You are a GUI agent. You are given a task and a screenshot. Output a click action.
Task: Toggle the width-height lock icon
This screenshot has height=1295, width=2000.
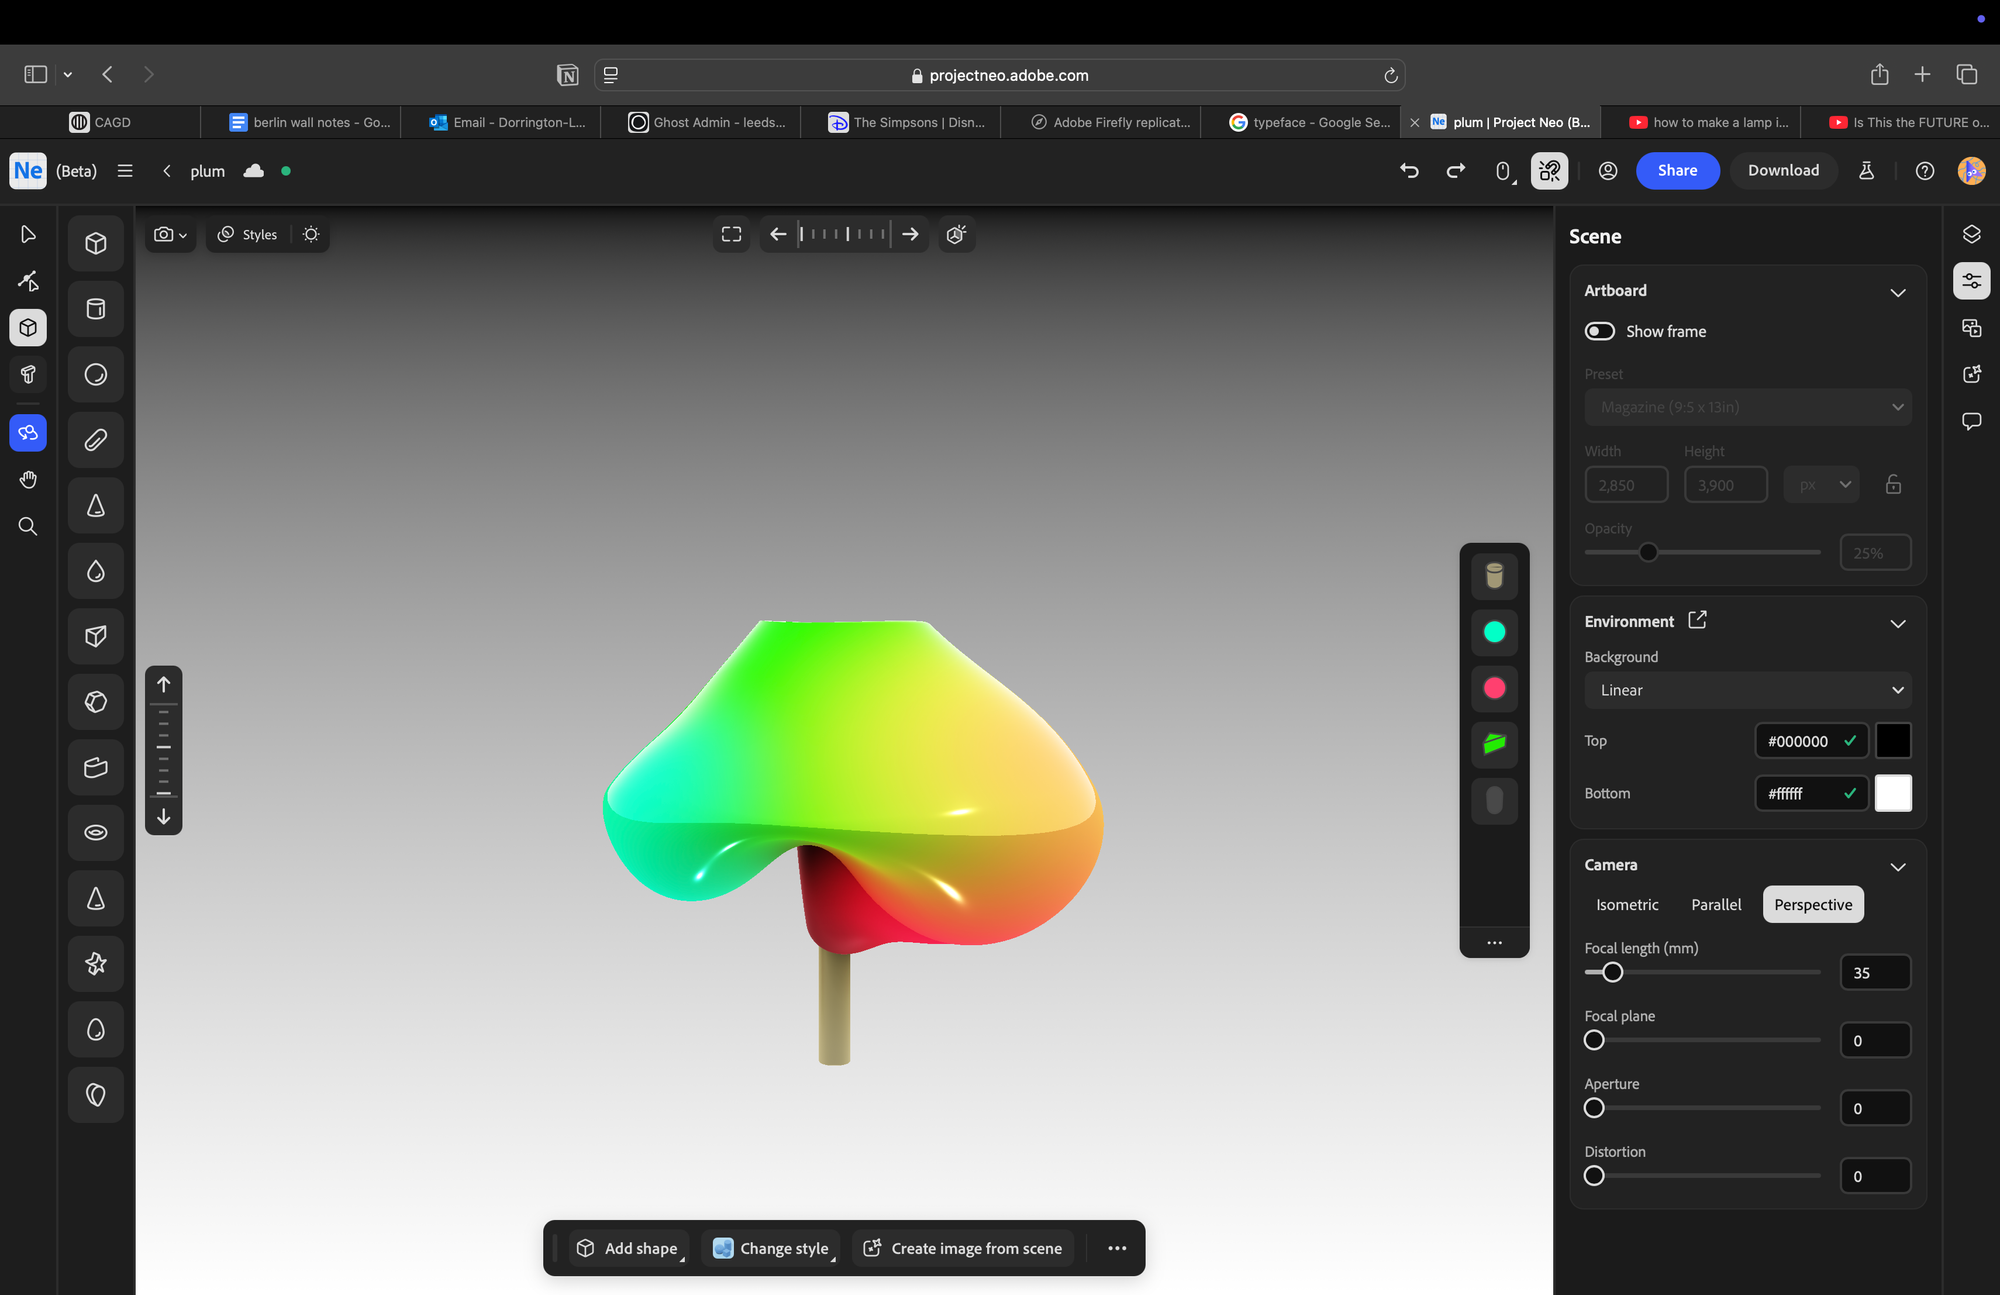(x=1893, y=485)
